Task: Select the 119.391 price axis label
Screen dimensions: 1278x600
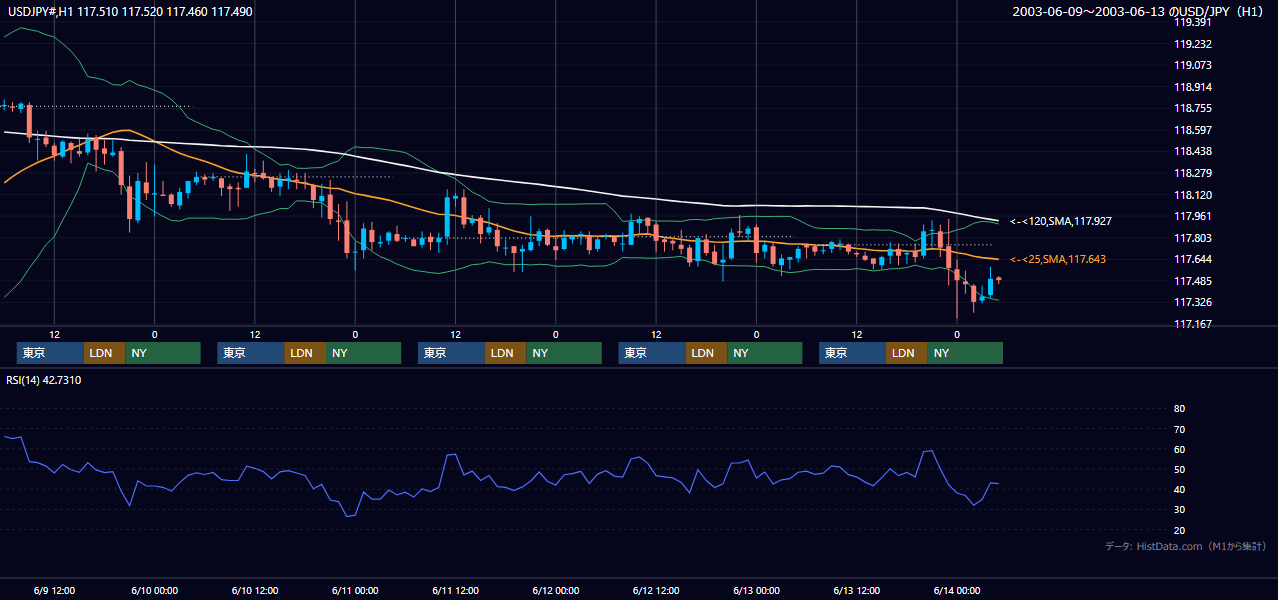Action: [x=1192, y=22]
